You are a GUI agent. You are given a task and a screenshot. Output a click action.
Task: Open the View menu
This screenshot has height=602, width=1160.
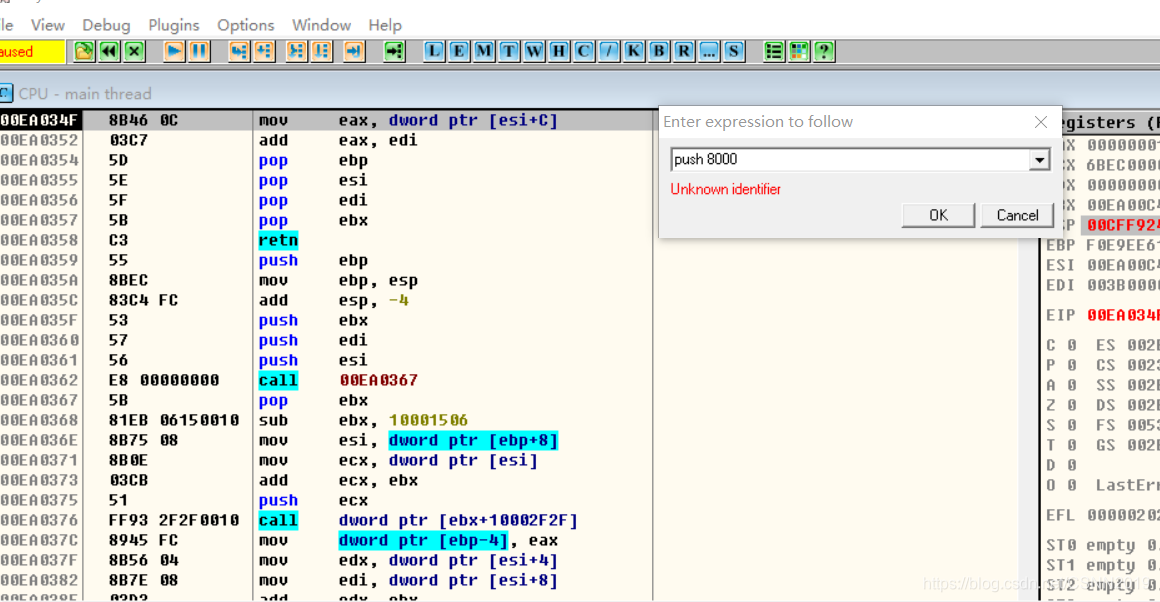click(x=48, y=25)
